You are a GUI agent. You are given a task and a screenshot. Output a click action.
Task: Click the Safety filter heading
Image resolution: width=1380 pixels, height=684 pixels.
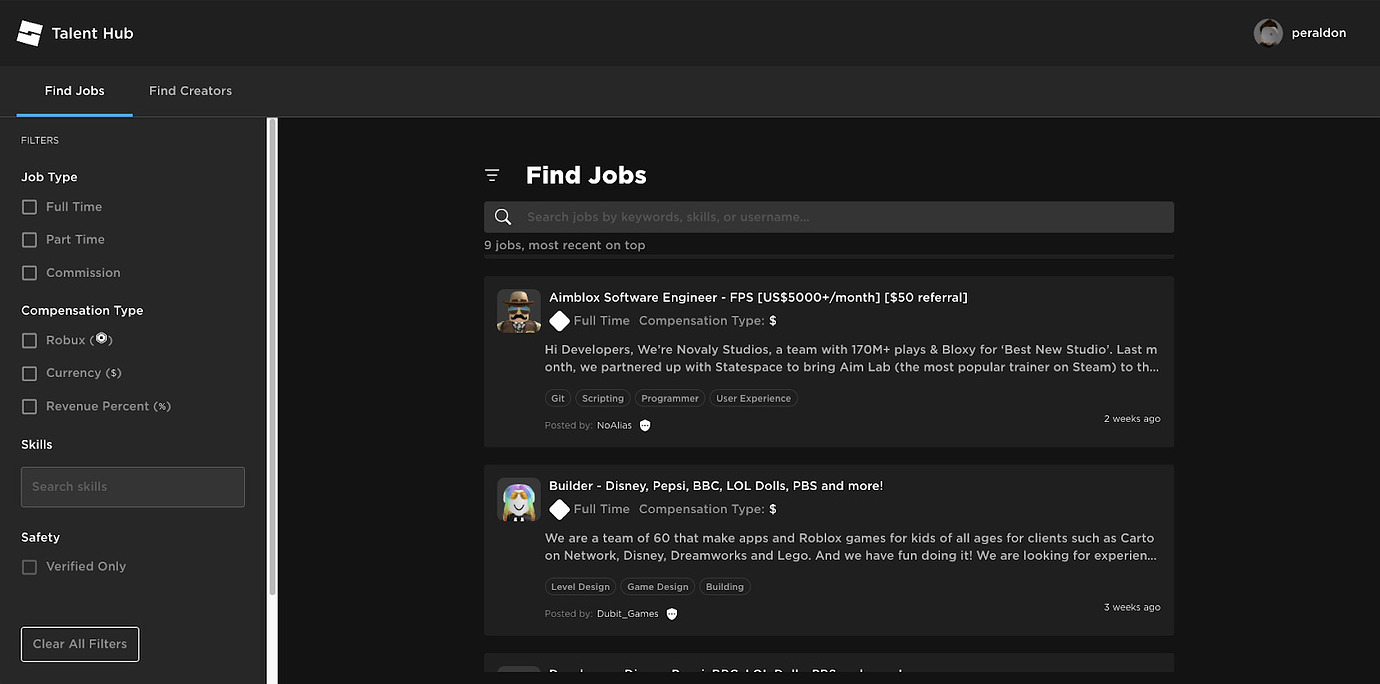click(x=41, y=537)
